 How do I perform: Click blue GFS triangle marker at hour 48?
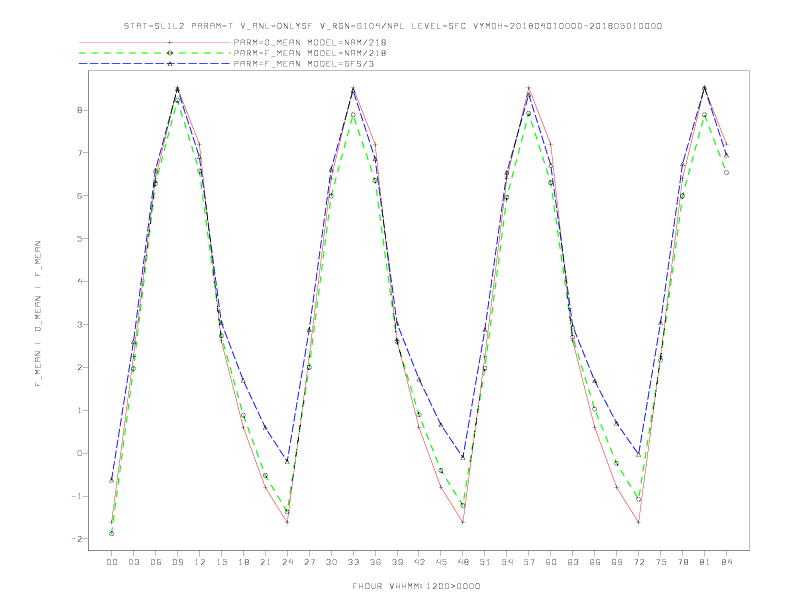click(463, 457)
